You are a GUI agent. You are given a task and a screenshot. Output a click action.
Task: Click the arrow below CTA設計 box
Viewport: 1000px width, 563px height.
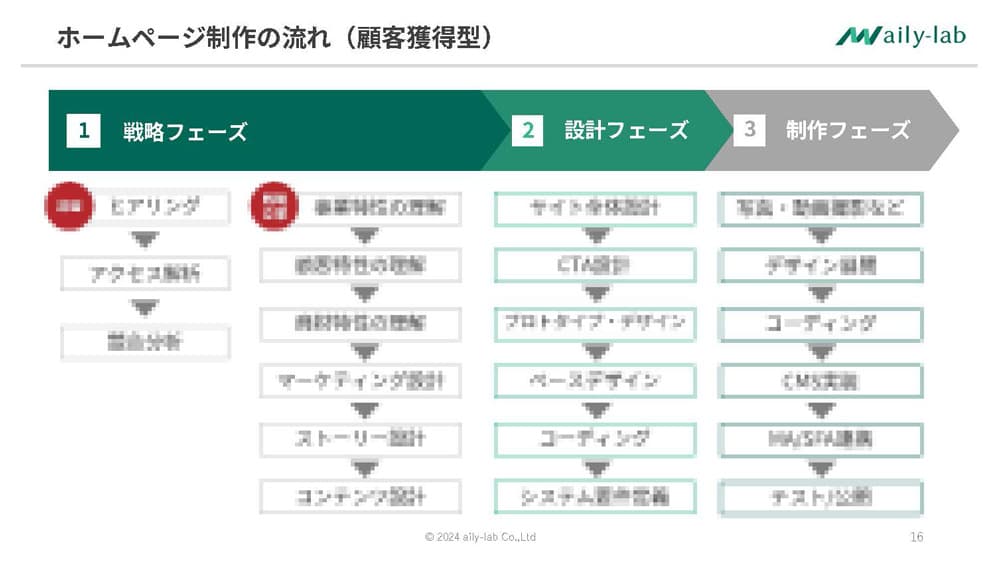[596, 293]
